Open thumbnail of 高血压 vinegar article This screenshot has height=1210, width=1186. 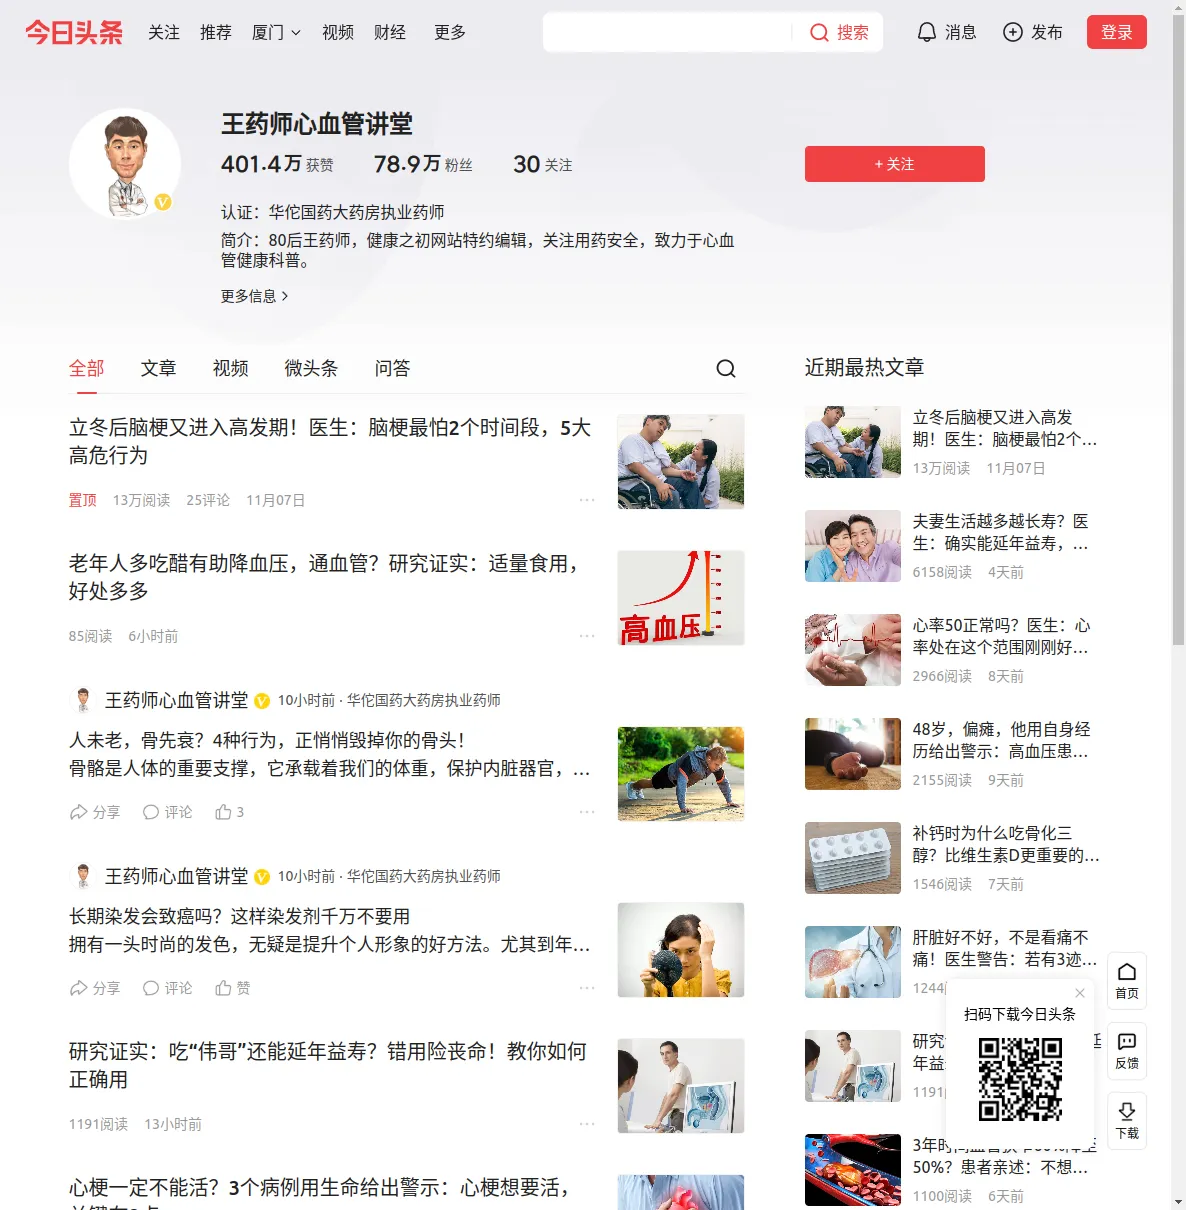click(681, 598)
